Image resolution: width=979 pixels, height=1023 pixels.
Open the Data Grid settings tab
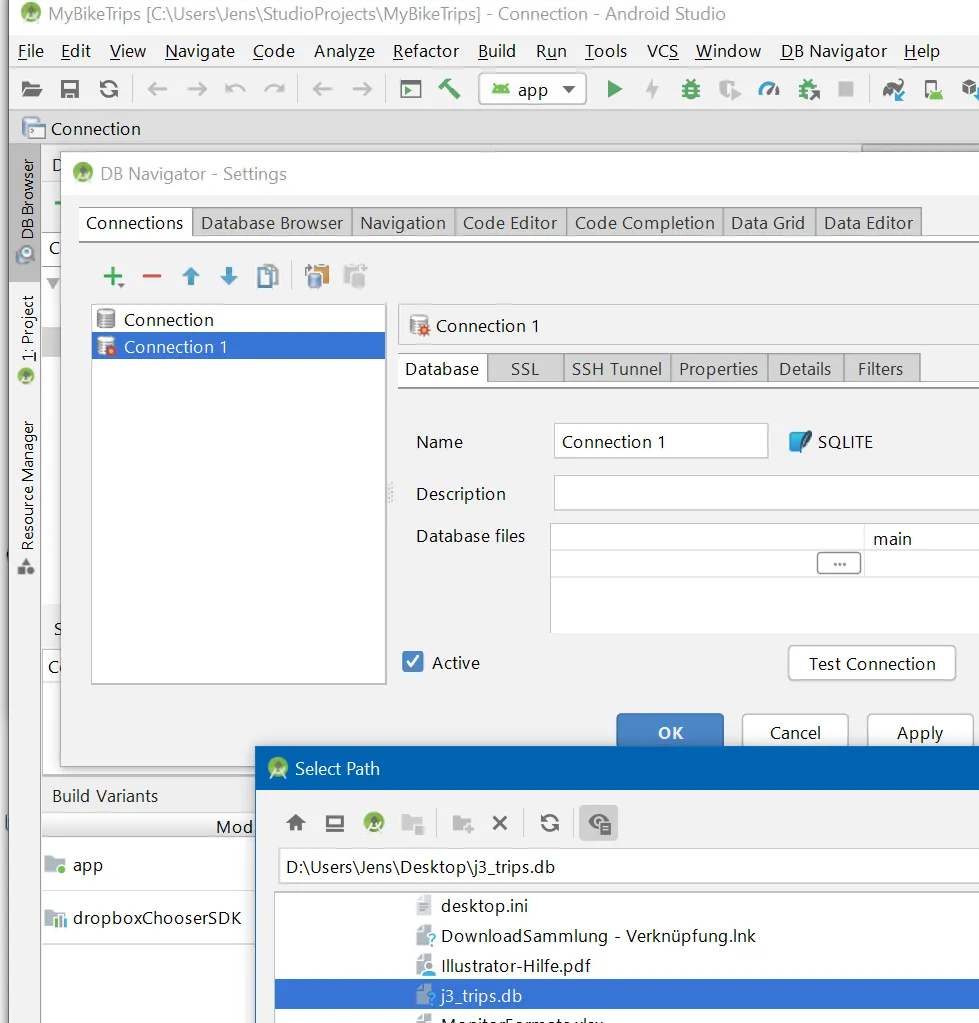(768, 223)
